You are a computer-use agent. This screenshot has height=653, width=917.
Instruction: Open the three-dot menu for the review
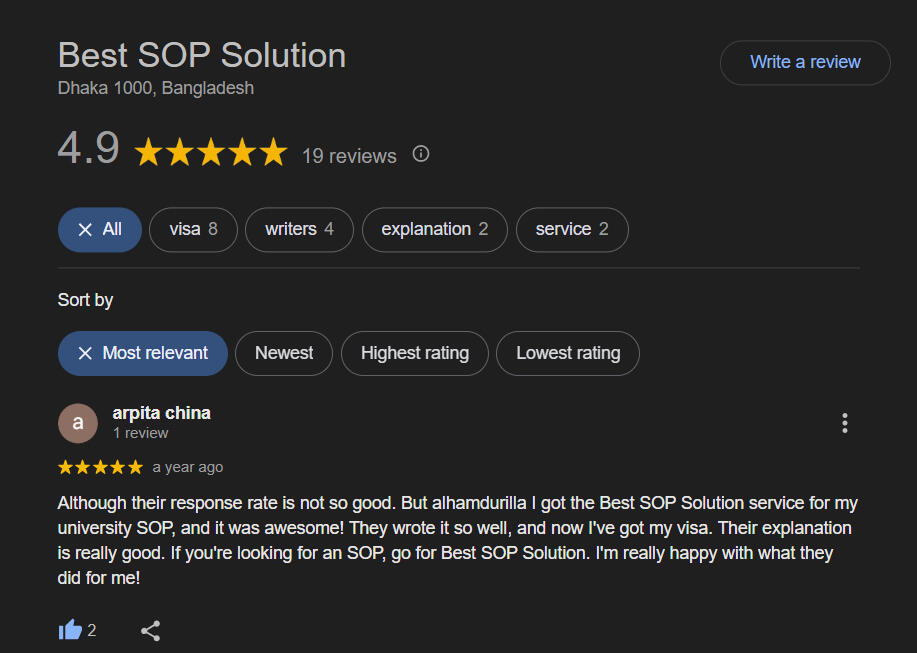[x=845, y=423]
